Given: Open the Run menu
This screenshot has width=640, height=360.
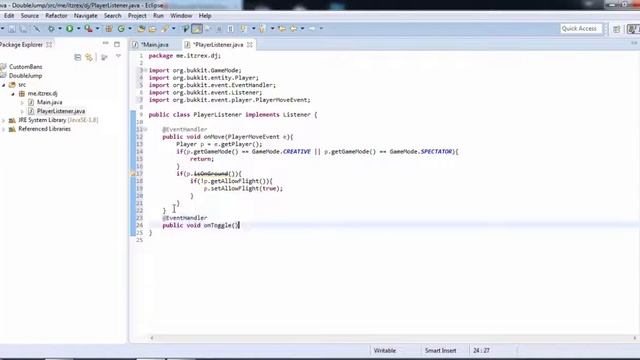Looking at the screenshot, I should pos(158,16).
